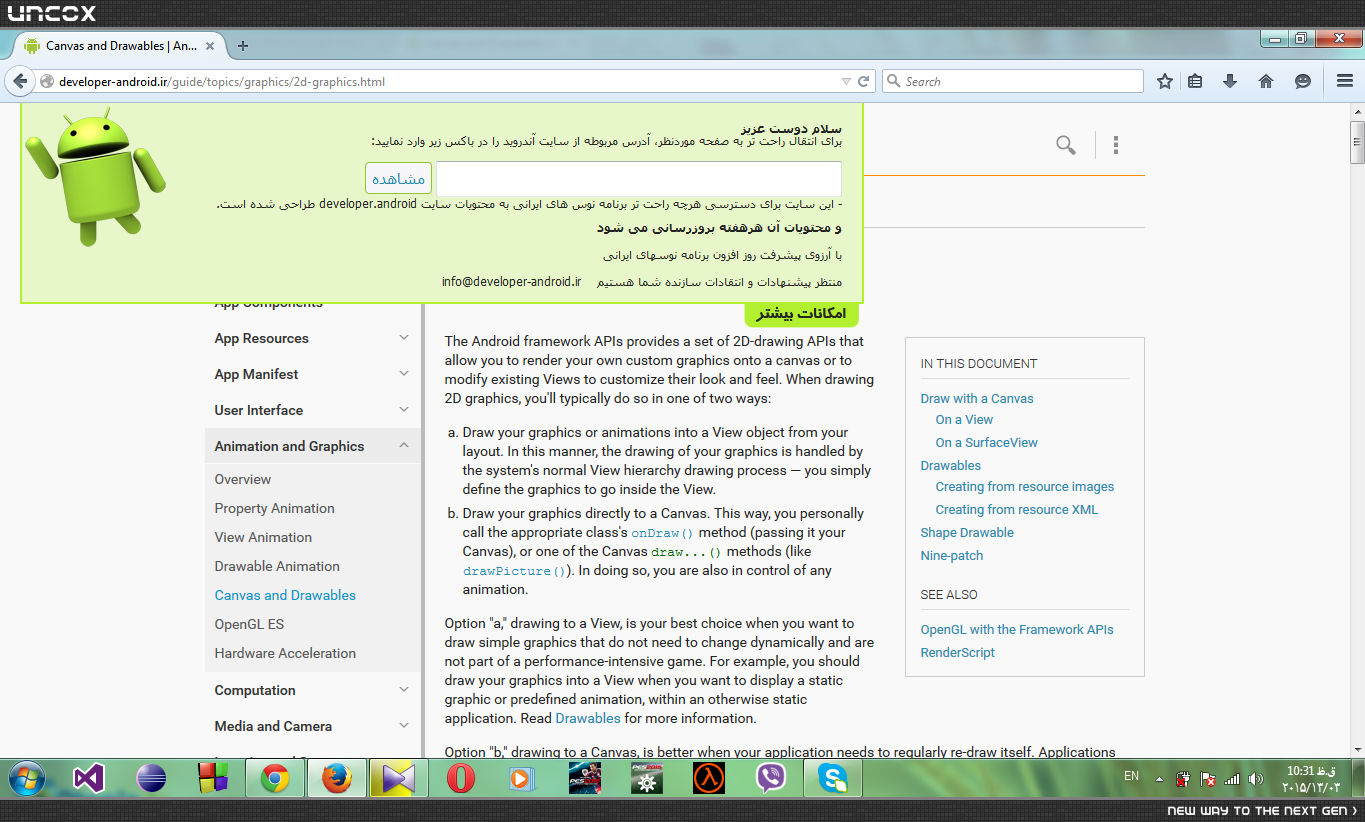1365x822 pixels.
Task: Open the RenderScript see-also link
Action: coord(958,652)
